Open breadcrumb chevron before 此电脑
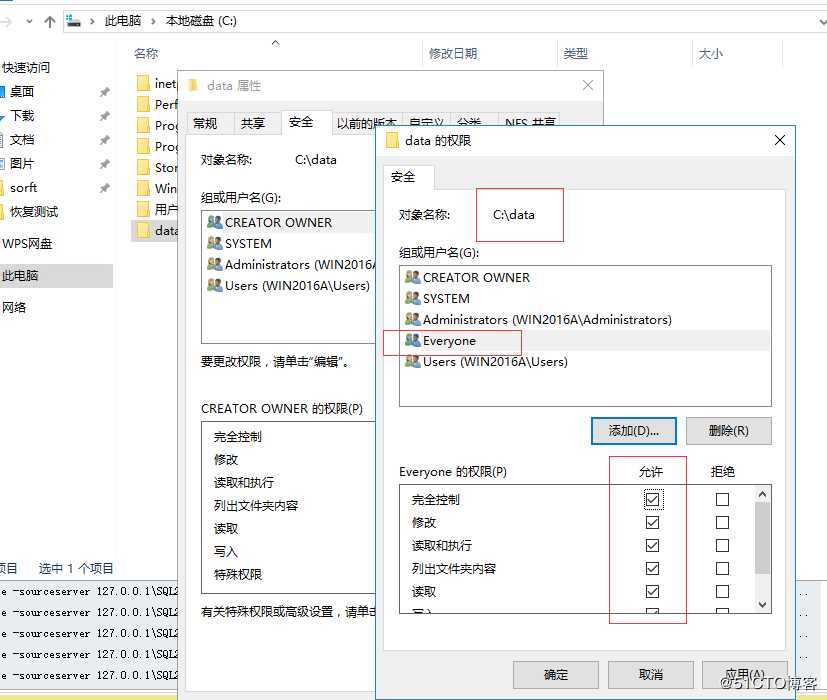This screenshot has height=700, width=827. click(x=92, y=22)
